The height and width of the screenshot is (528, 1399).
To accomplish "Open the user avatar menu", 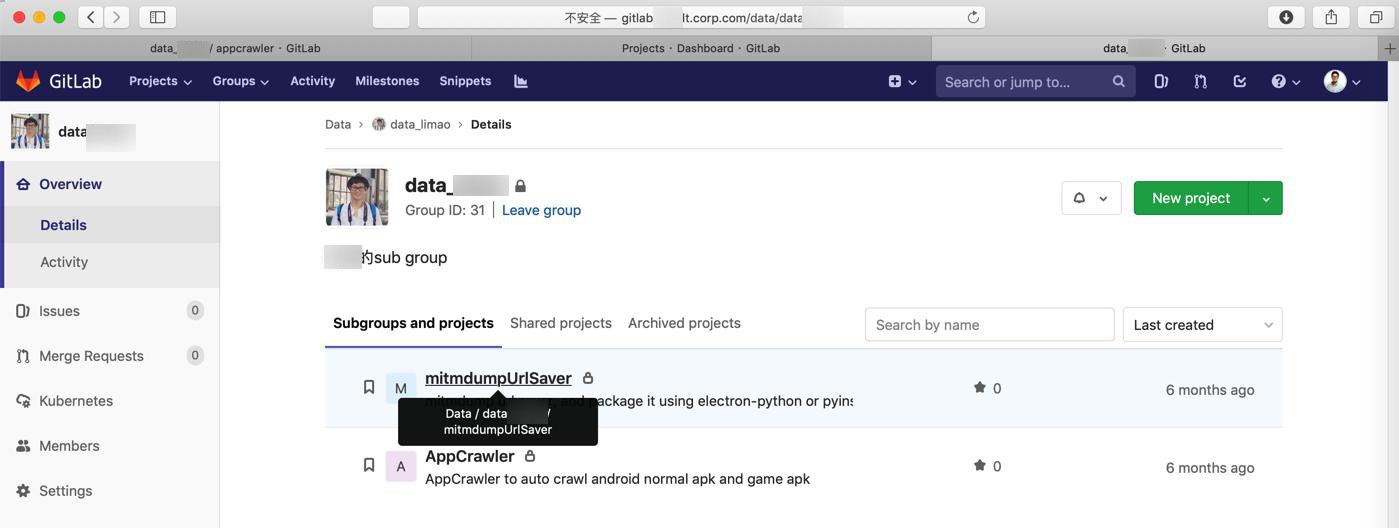I will 1342,82.
